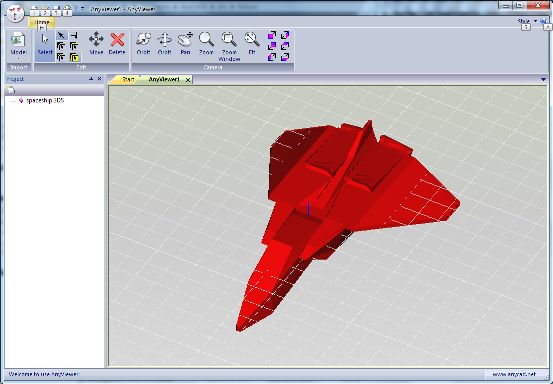
Task: Open the Style dropdown in the ribbon
Action: [x=527, y=21]
